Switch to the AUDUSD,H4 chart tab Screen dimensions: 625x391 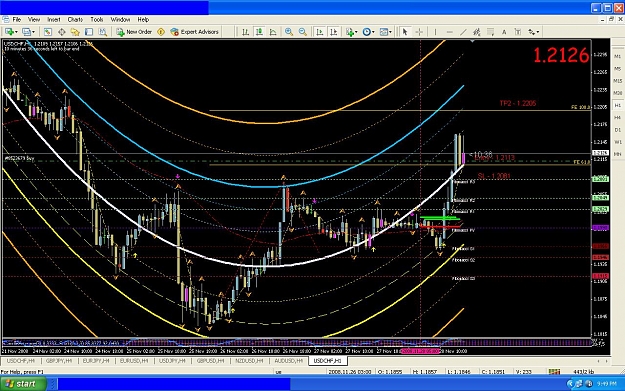click(288, 361)
